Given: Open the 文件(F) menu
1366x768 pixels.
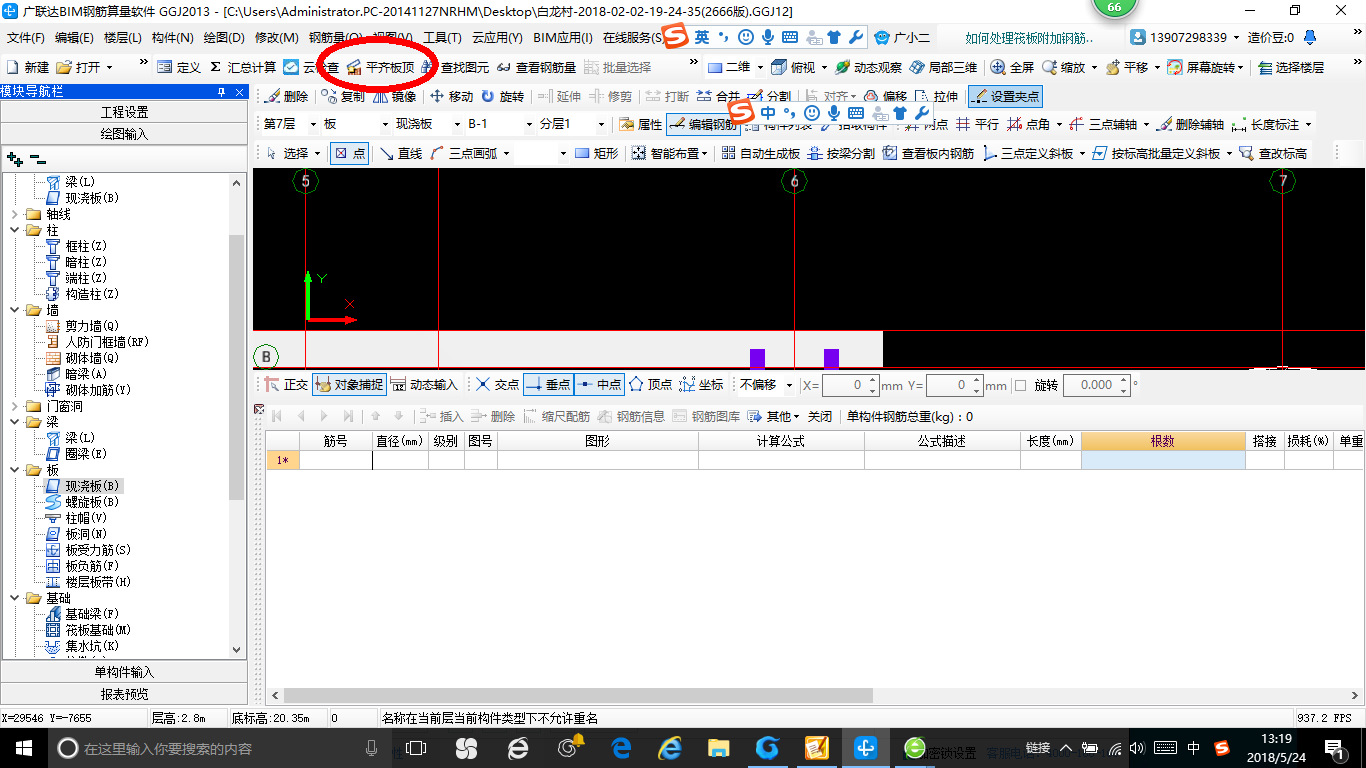Looking at the screenshot, I should point(26,38).
